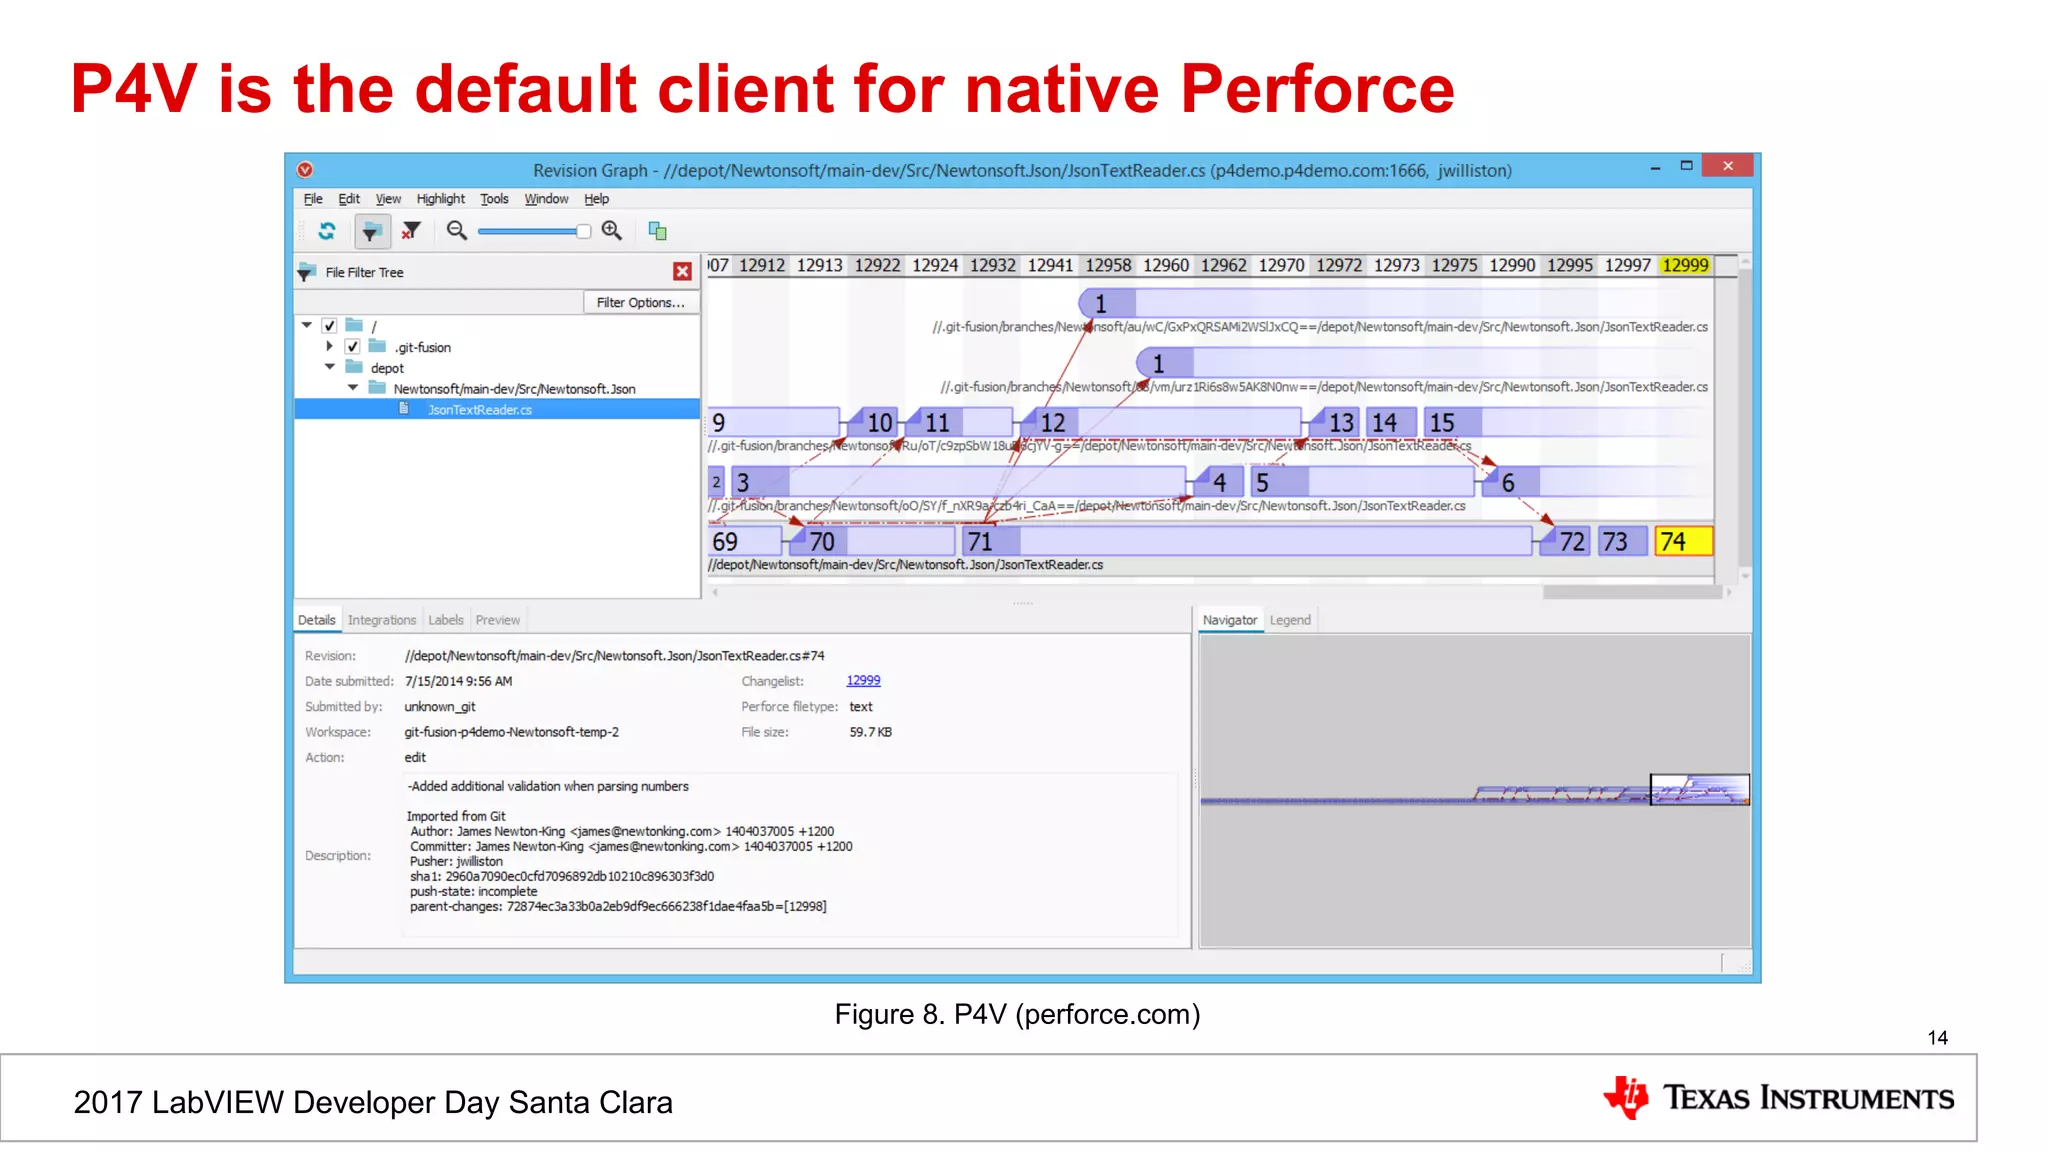Uncheck the .git-fusion checkbox
Image resolution: width=2048 pixels, height=1152 pixels.
[x=352, y=346]
